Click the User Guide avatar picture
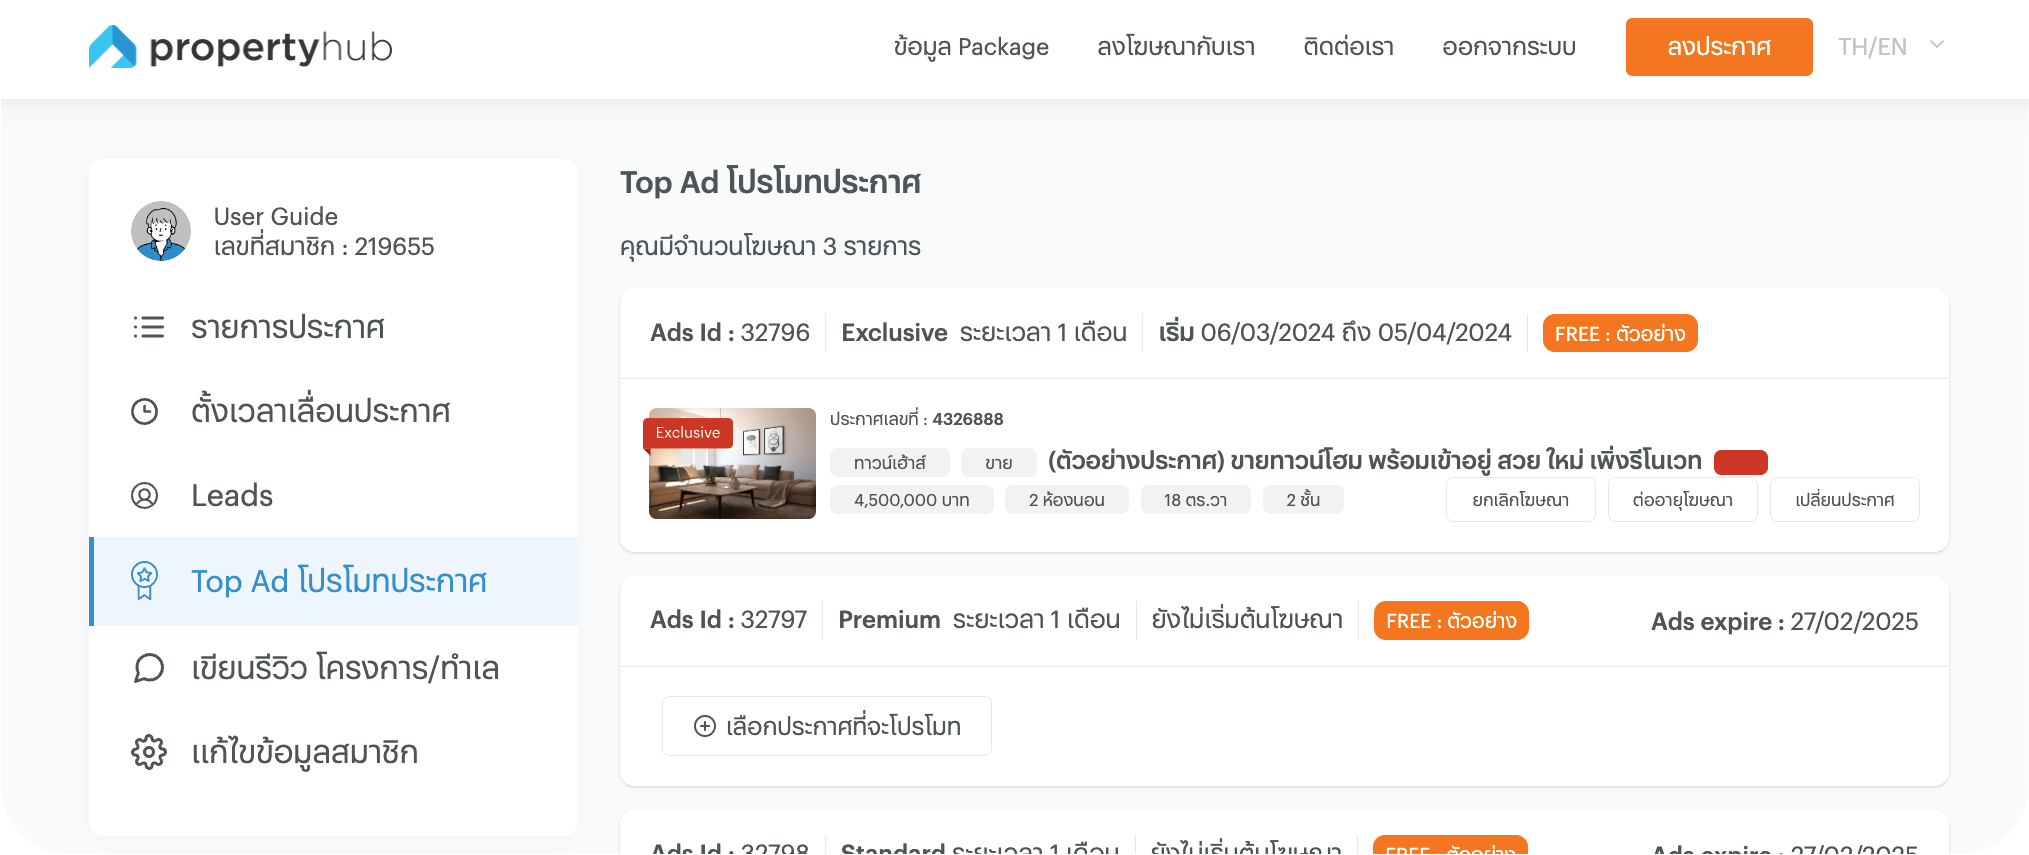 point(161,231)
